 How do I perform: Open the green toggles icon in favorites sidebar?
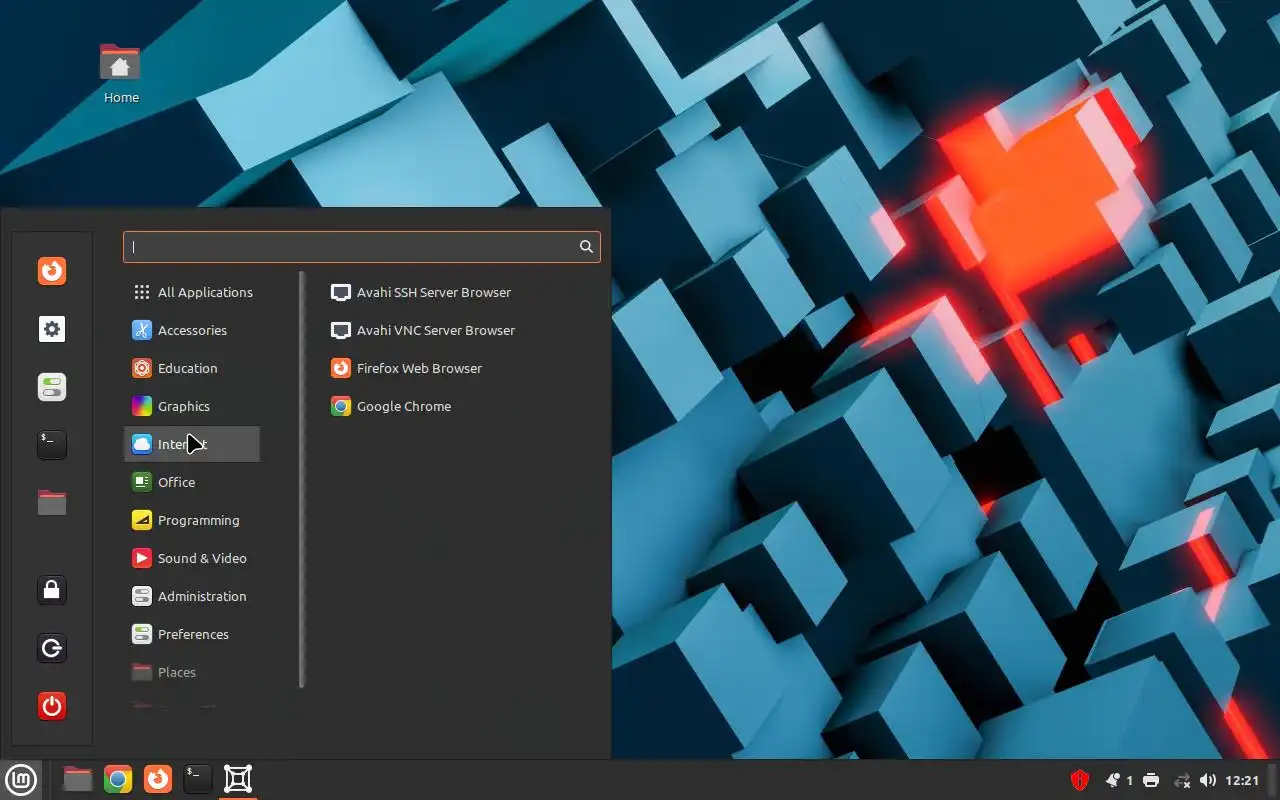pyautogui.click(x=52, y=387)
